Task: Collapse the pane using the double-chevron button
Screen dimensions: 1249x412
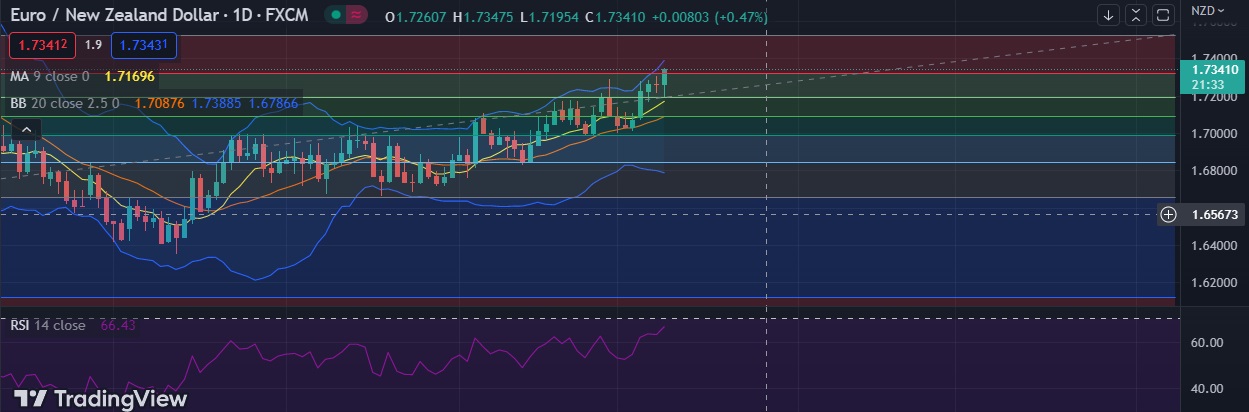Action: 1135,15
